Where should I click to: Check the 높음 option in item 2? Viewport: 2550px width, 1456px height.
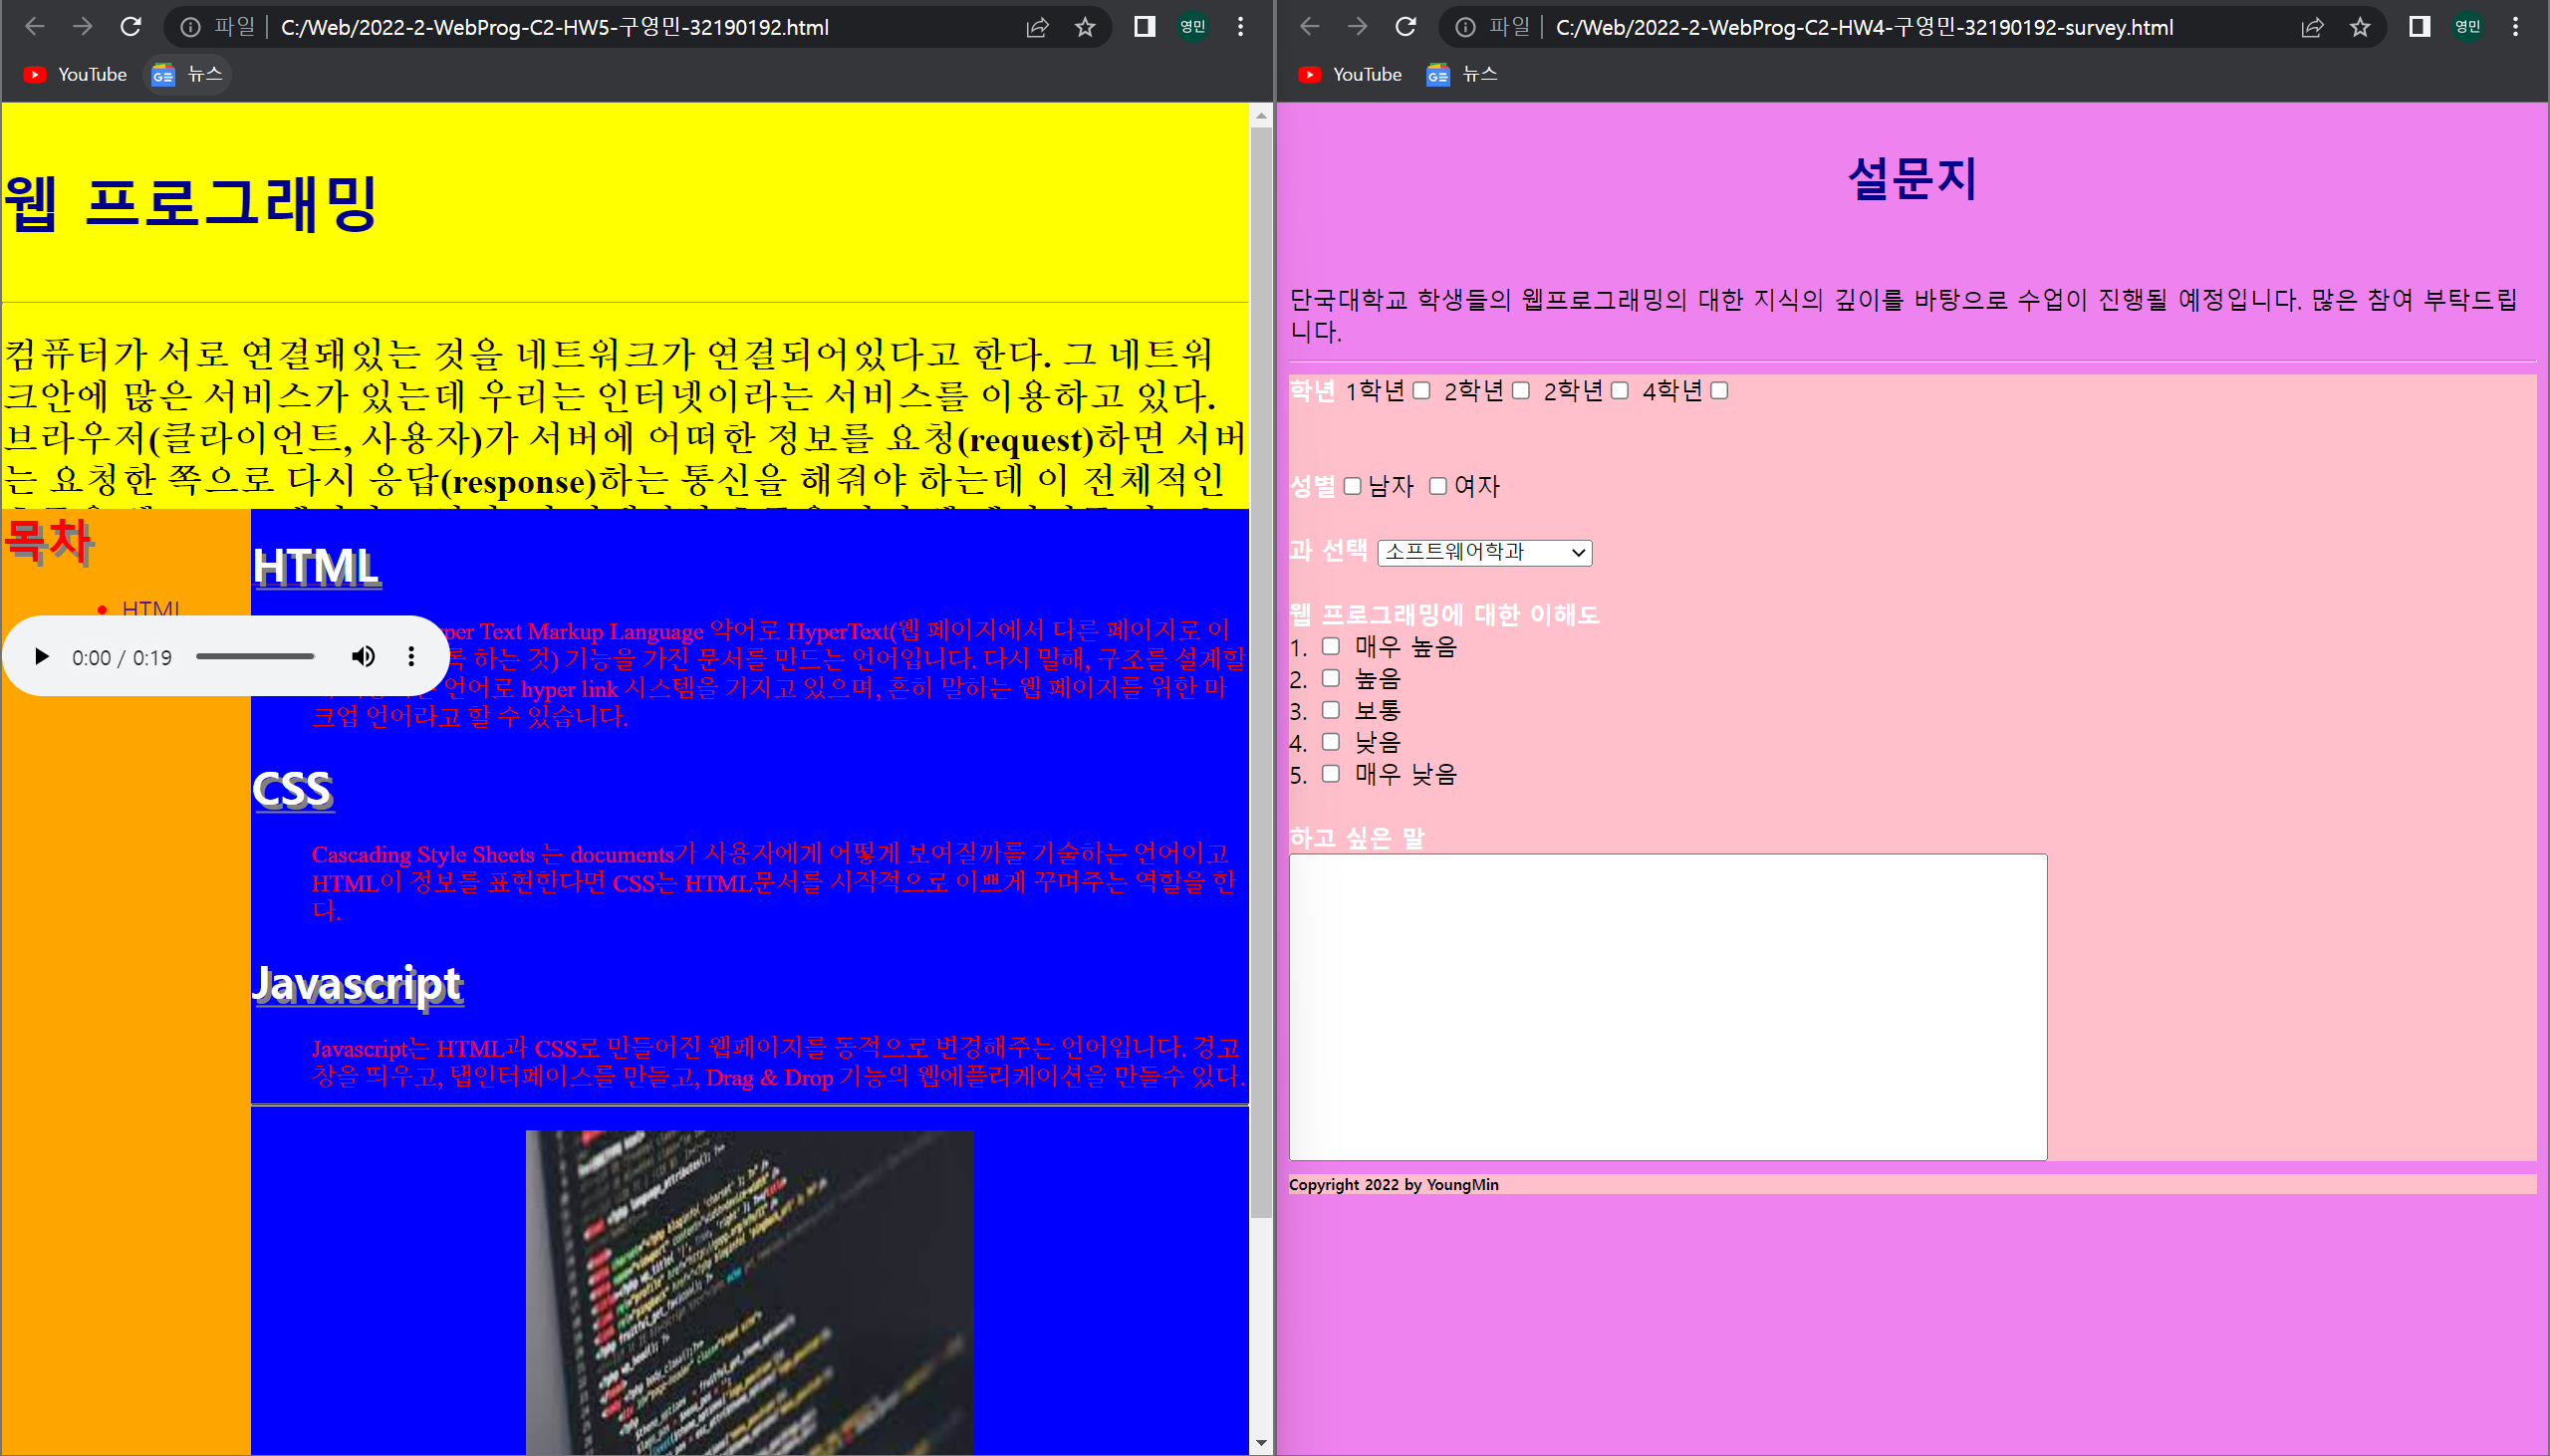1331,678
